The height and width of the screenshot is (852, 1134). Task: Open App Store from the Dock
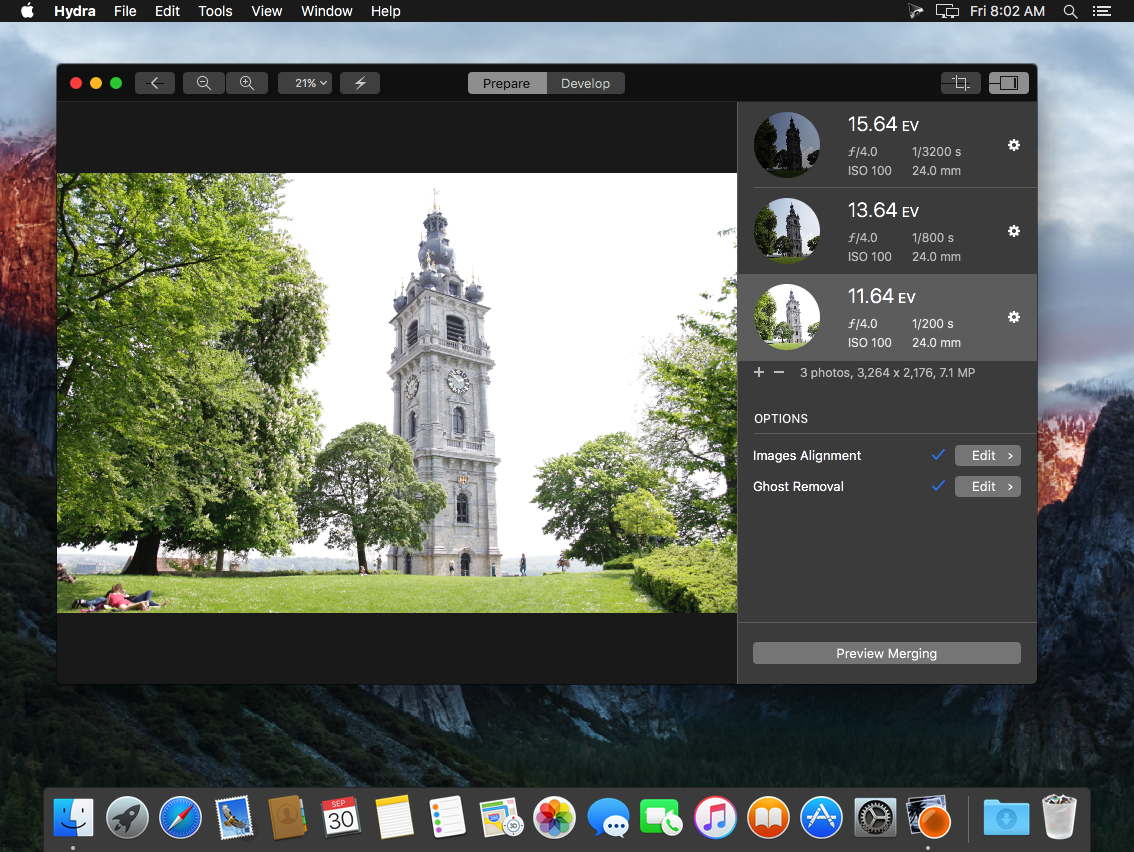822,818
